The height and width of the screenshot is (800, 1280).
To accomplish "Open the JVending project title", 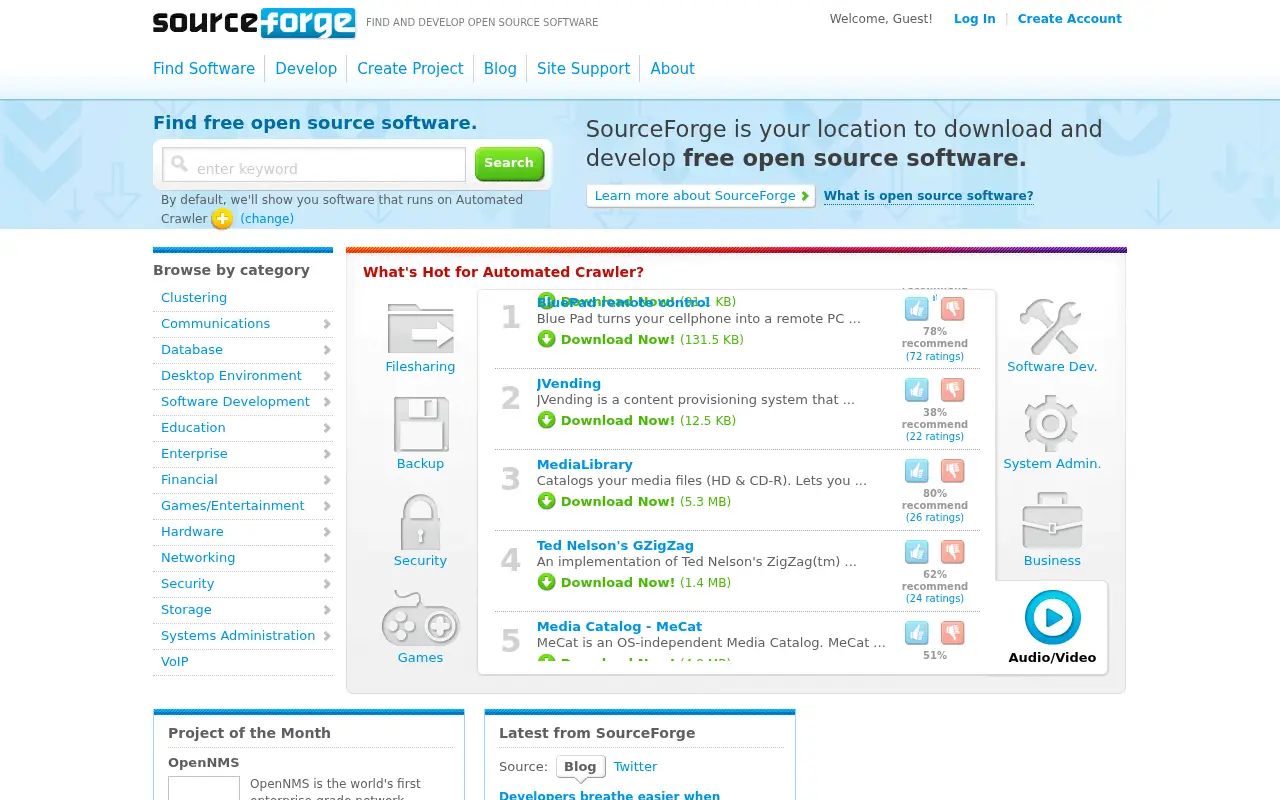I will (x=569, y=384).
